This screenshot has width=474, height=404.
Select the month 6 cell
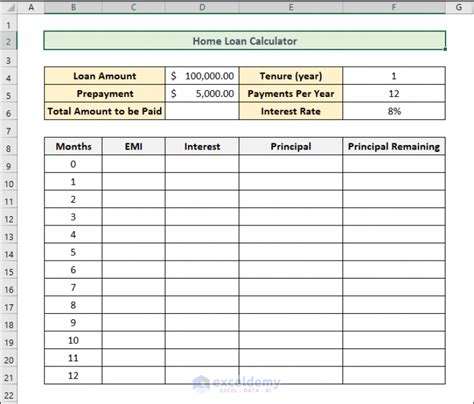coord(73,270)
